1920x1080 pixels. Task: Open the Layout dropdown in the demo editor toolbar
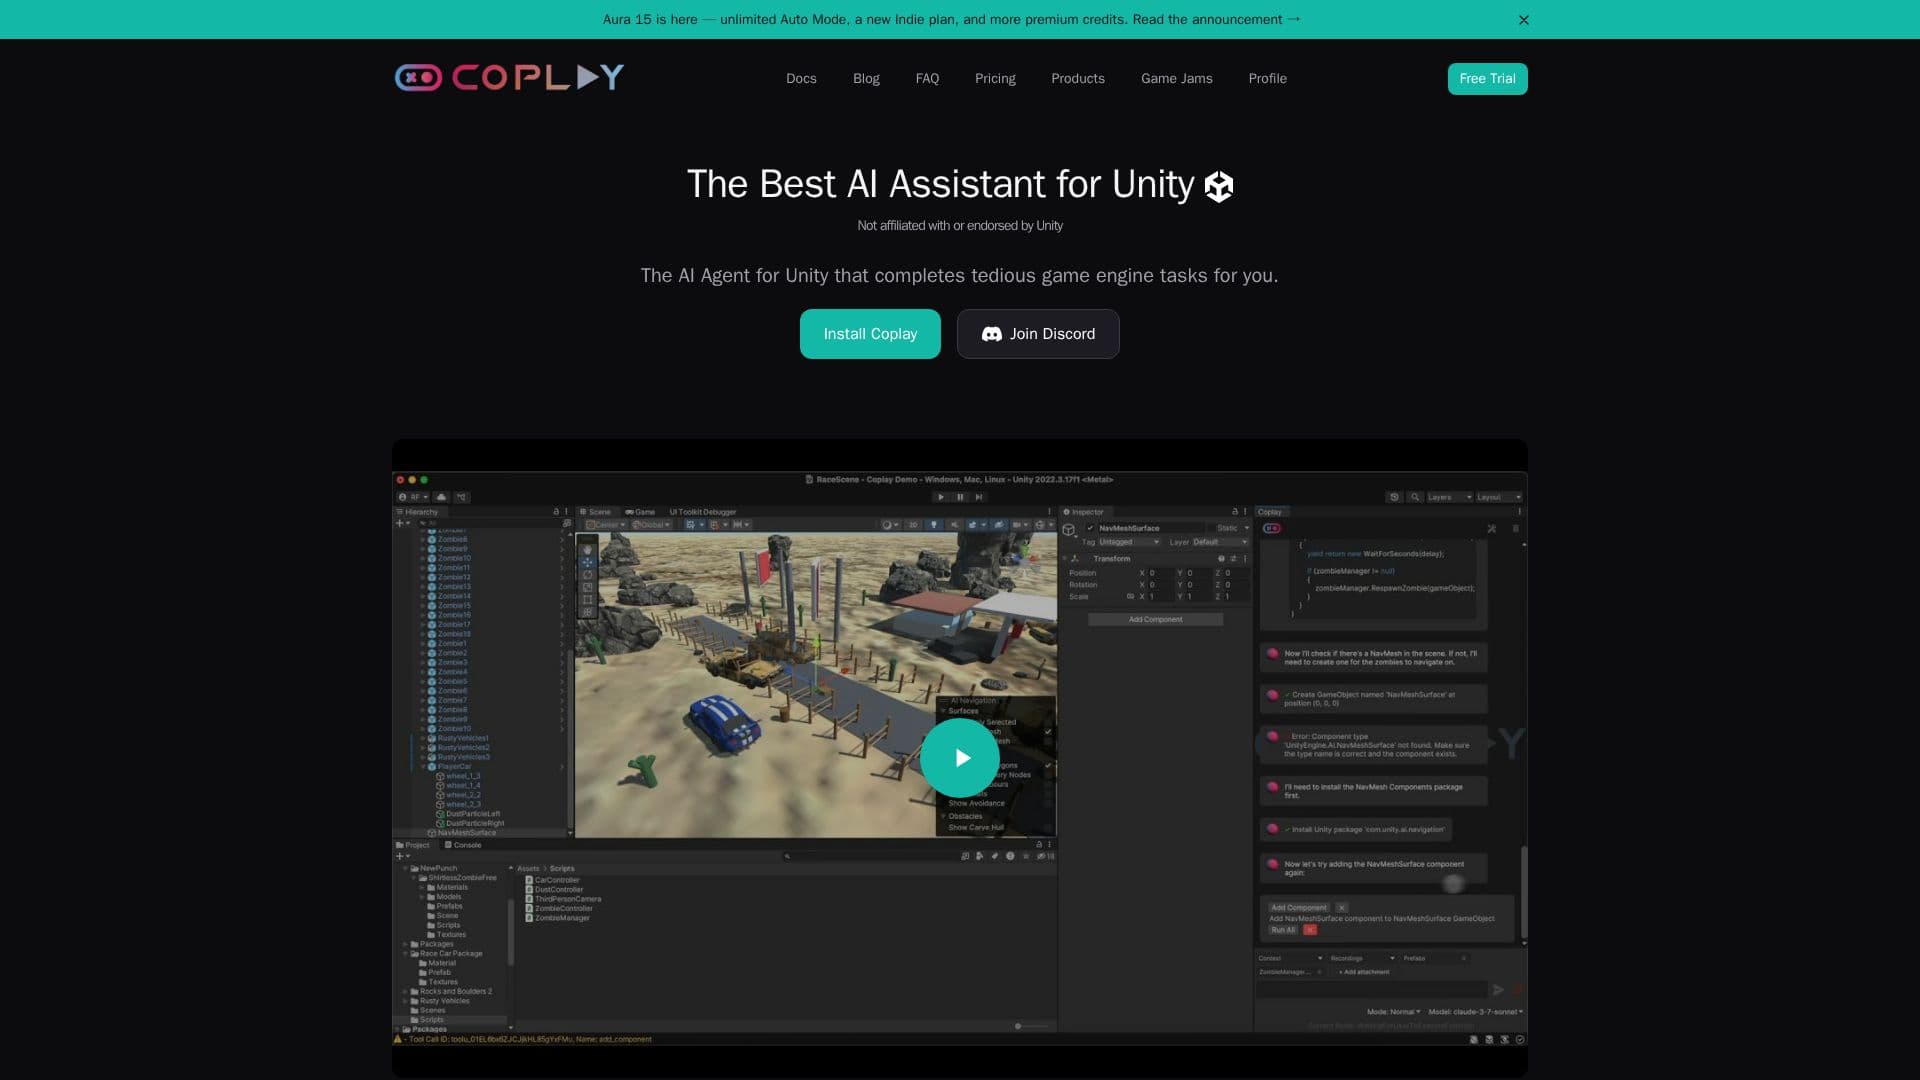coord(1499,497)
